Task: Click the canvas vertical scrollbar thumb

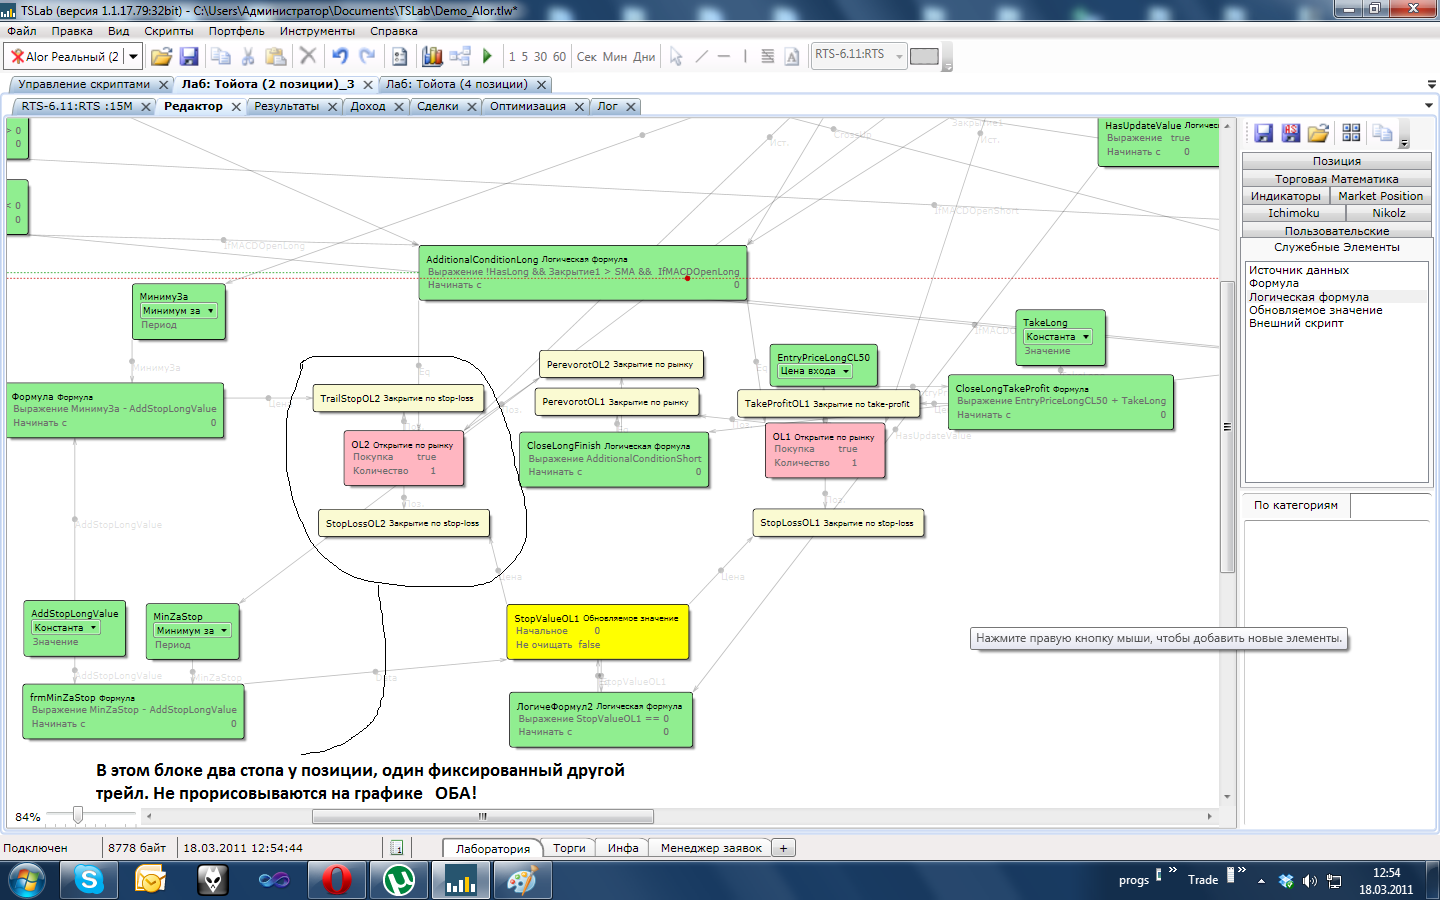Action: coord(1227,427)
